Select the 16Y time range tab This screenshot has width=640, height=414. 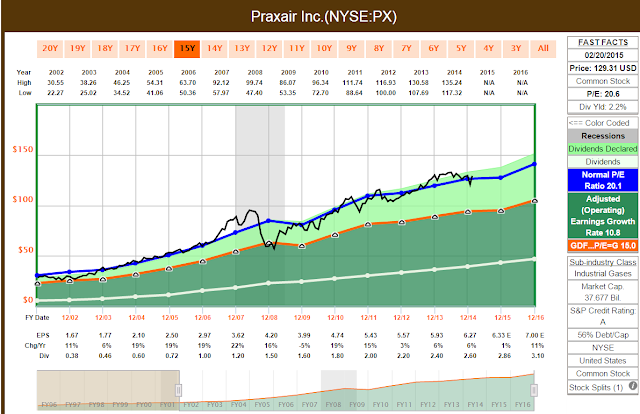(x=160, y=49)
